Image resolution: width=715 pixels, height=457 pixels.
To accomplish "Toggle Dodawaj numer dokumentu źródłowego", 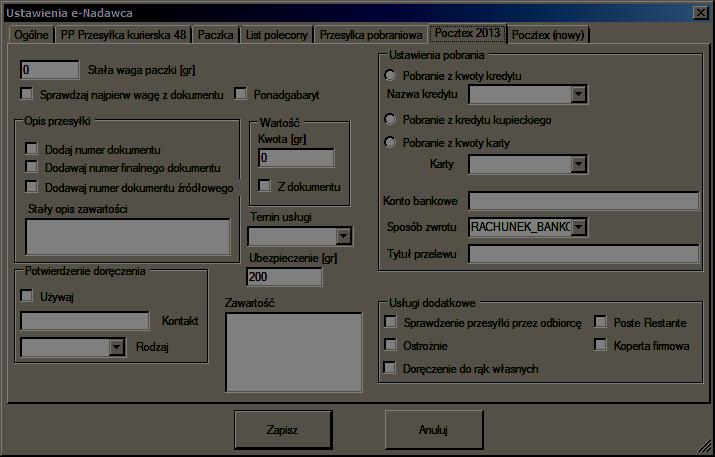I will [31, 187].
